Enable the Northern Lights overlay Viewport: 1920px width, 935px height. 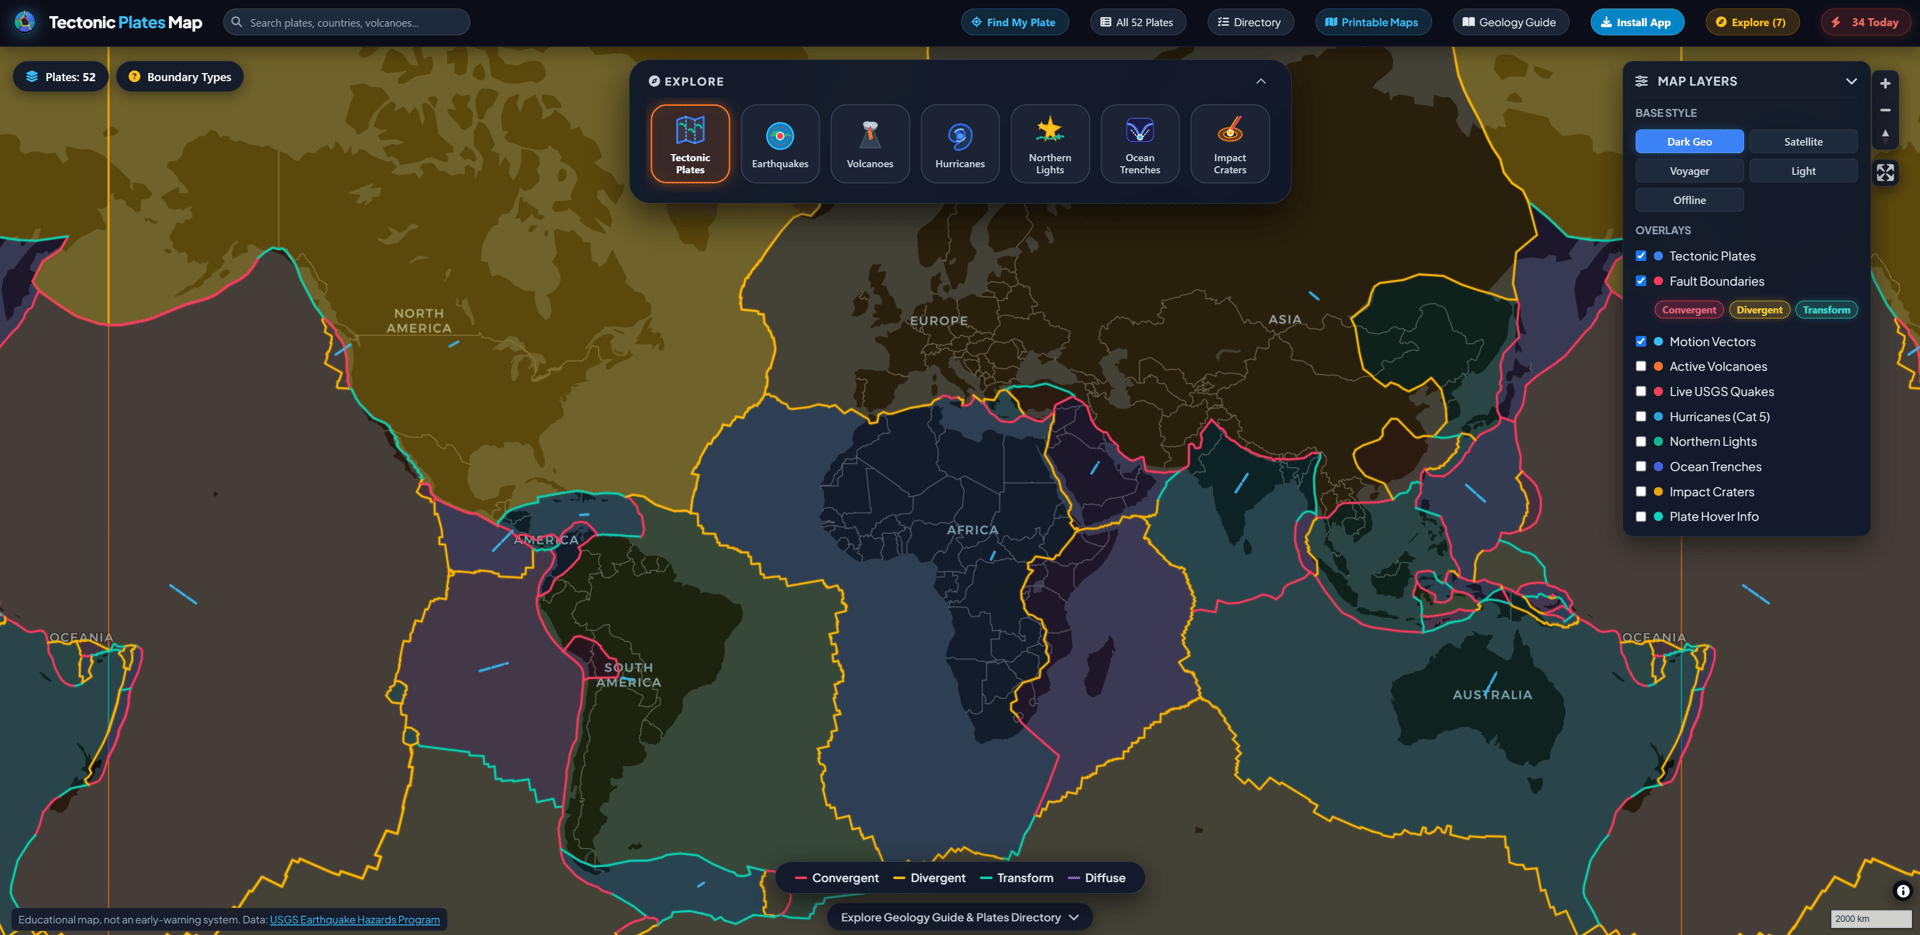tap(1641, 441)
